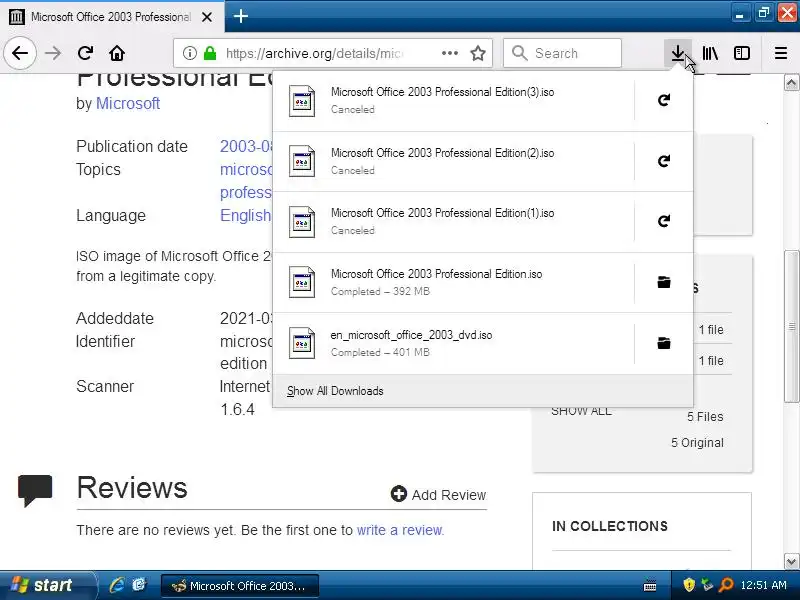800x600 pixels.
Task: Click the page scrollbar down arrow
Action: coord(791,561)
